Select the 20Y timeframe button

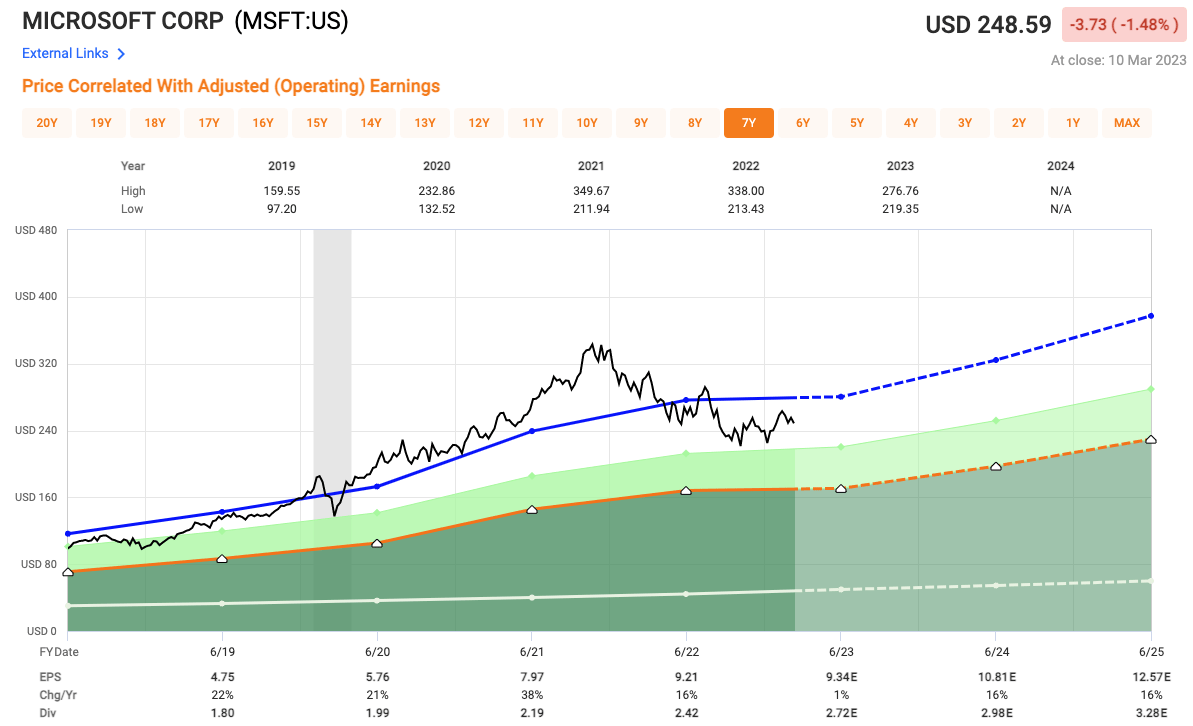click(x=46, y=122)
